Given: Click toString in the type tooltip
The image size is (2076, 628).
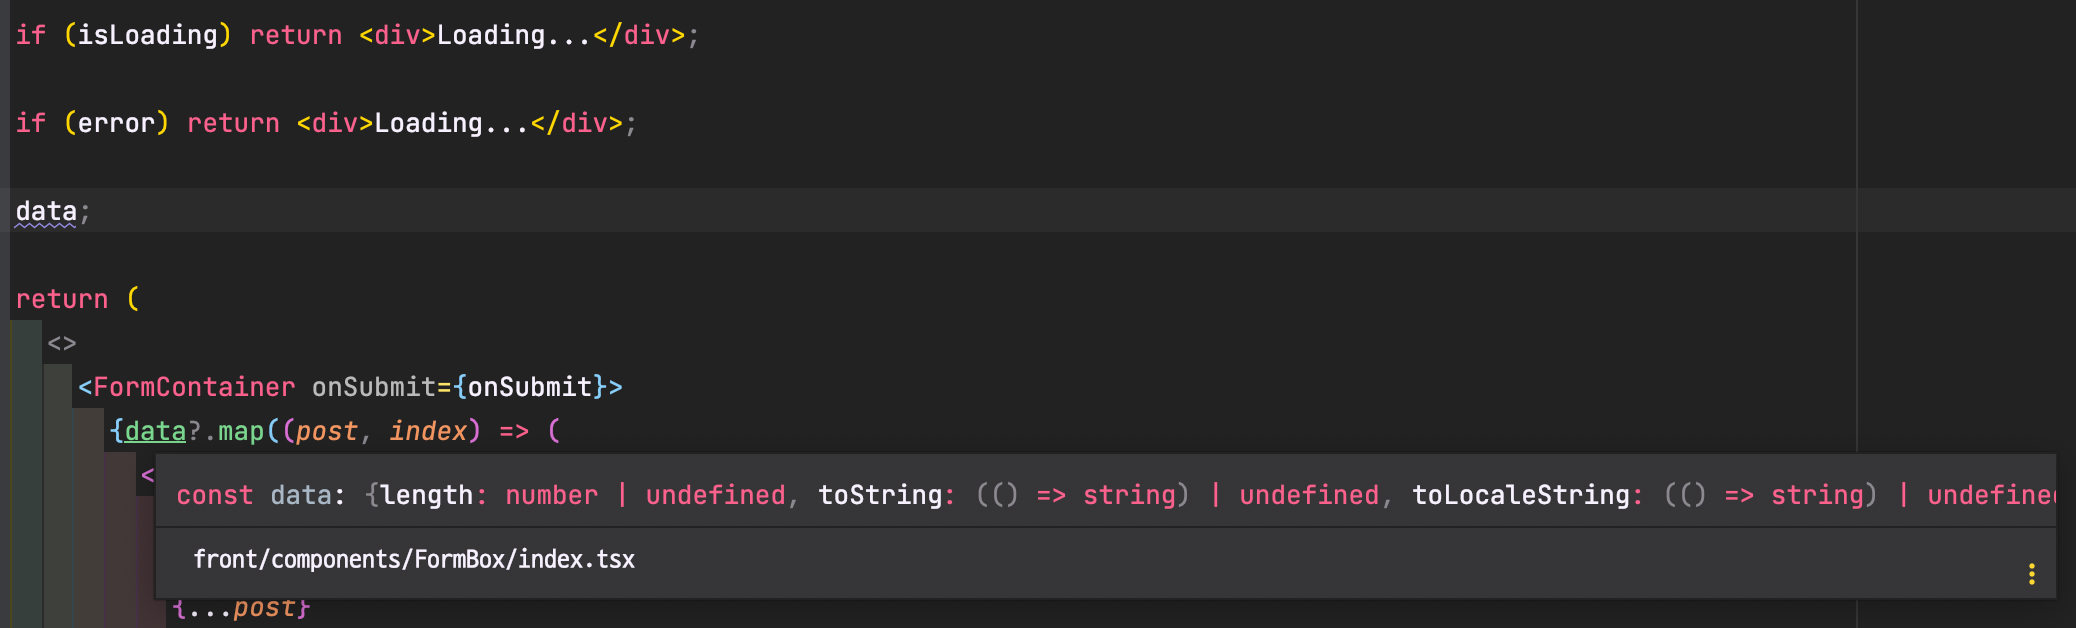Looking at the screenshot, I should (x=880, y=495).
